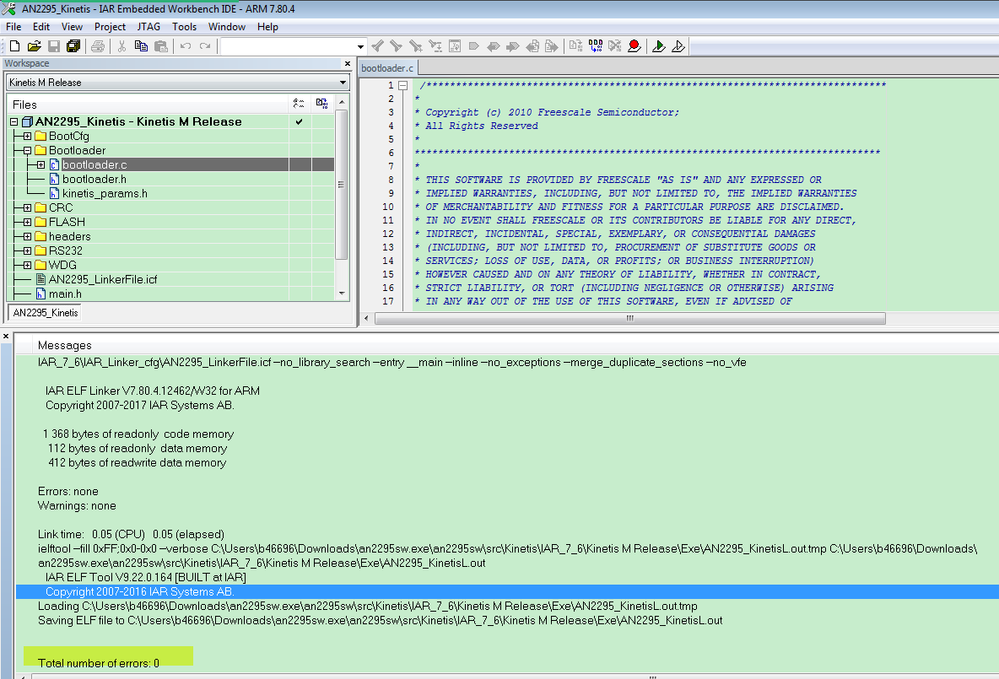The width and height of the screenshot is (999, 679).
Task: Open the toolbar quick search dropdown arrow
Action: [360, 46]
